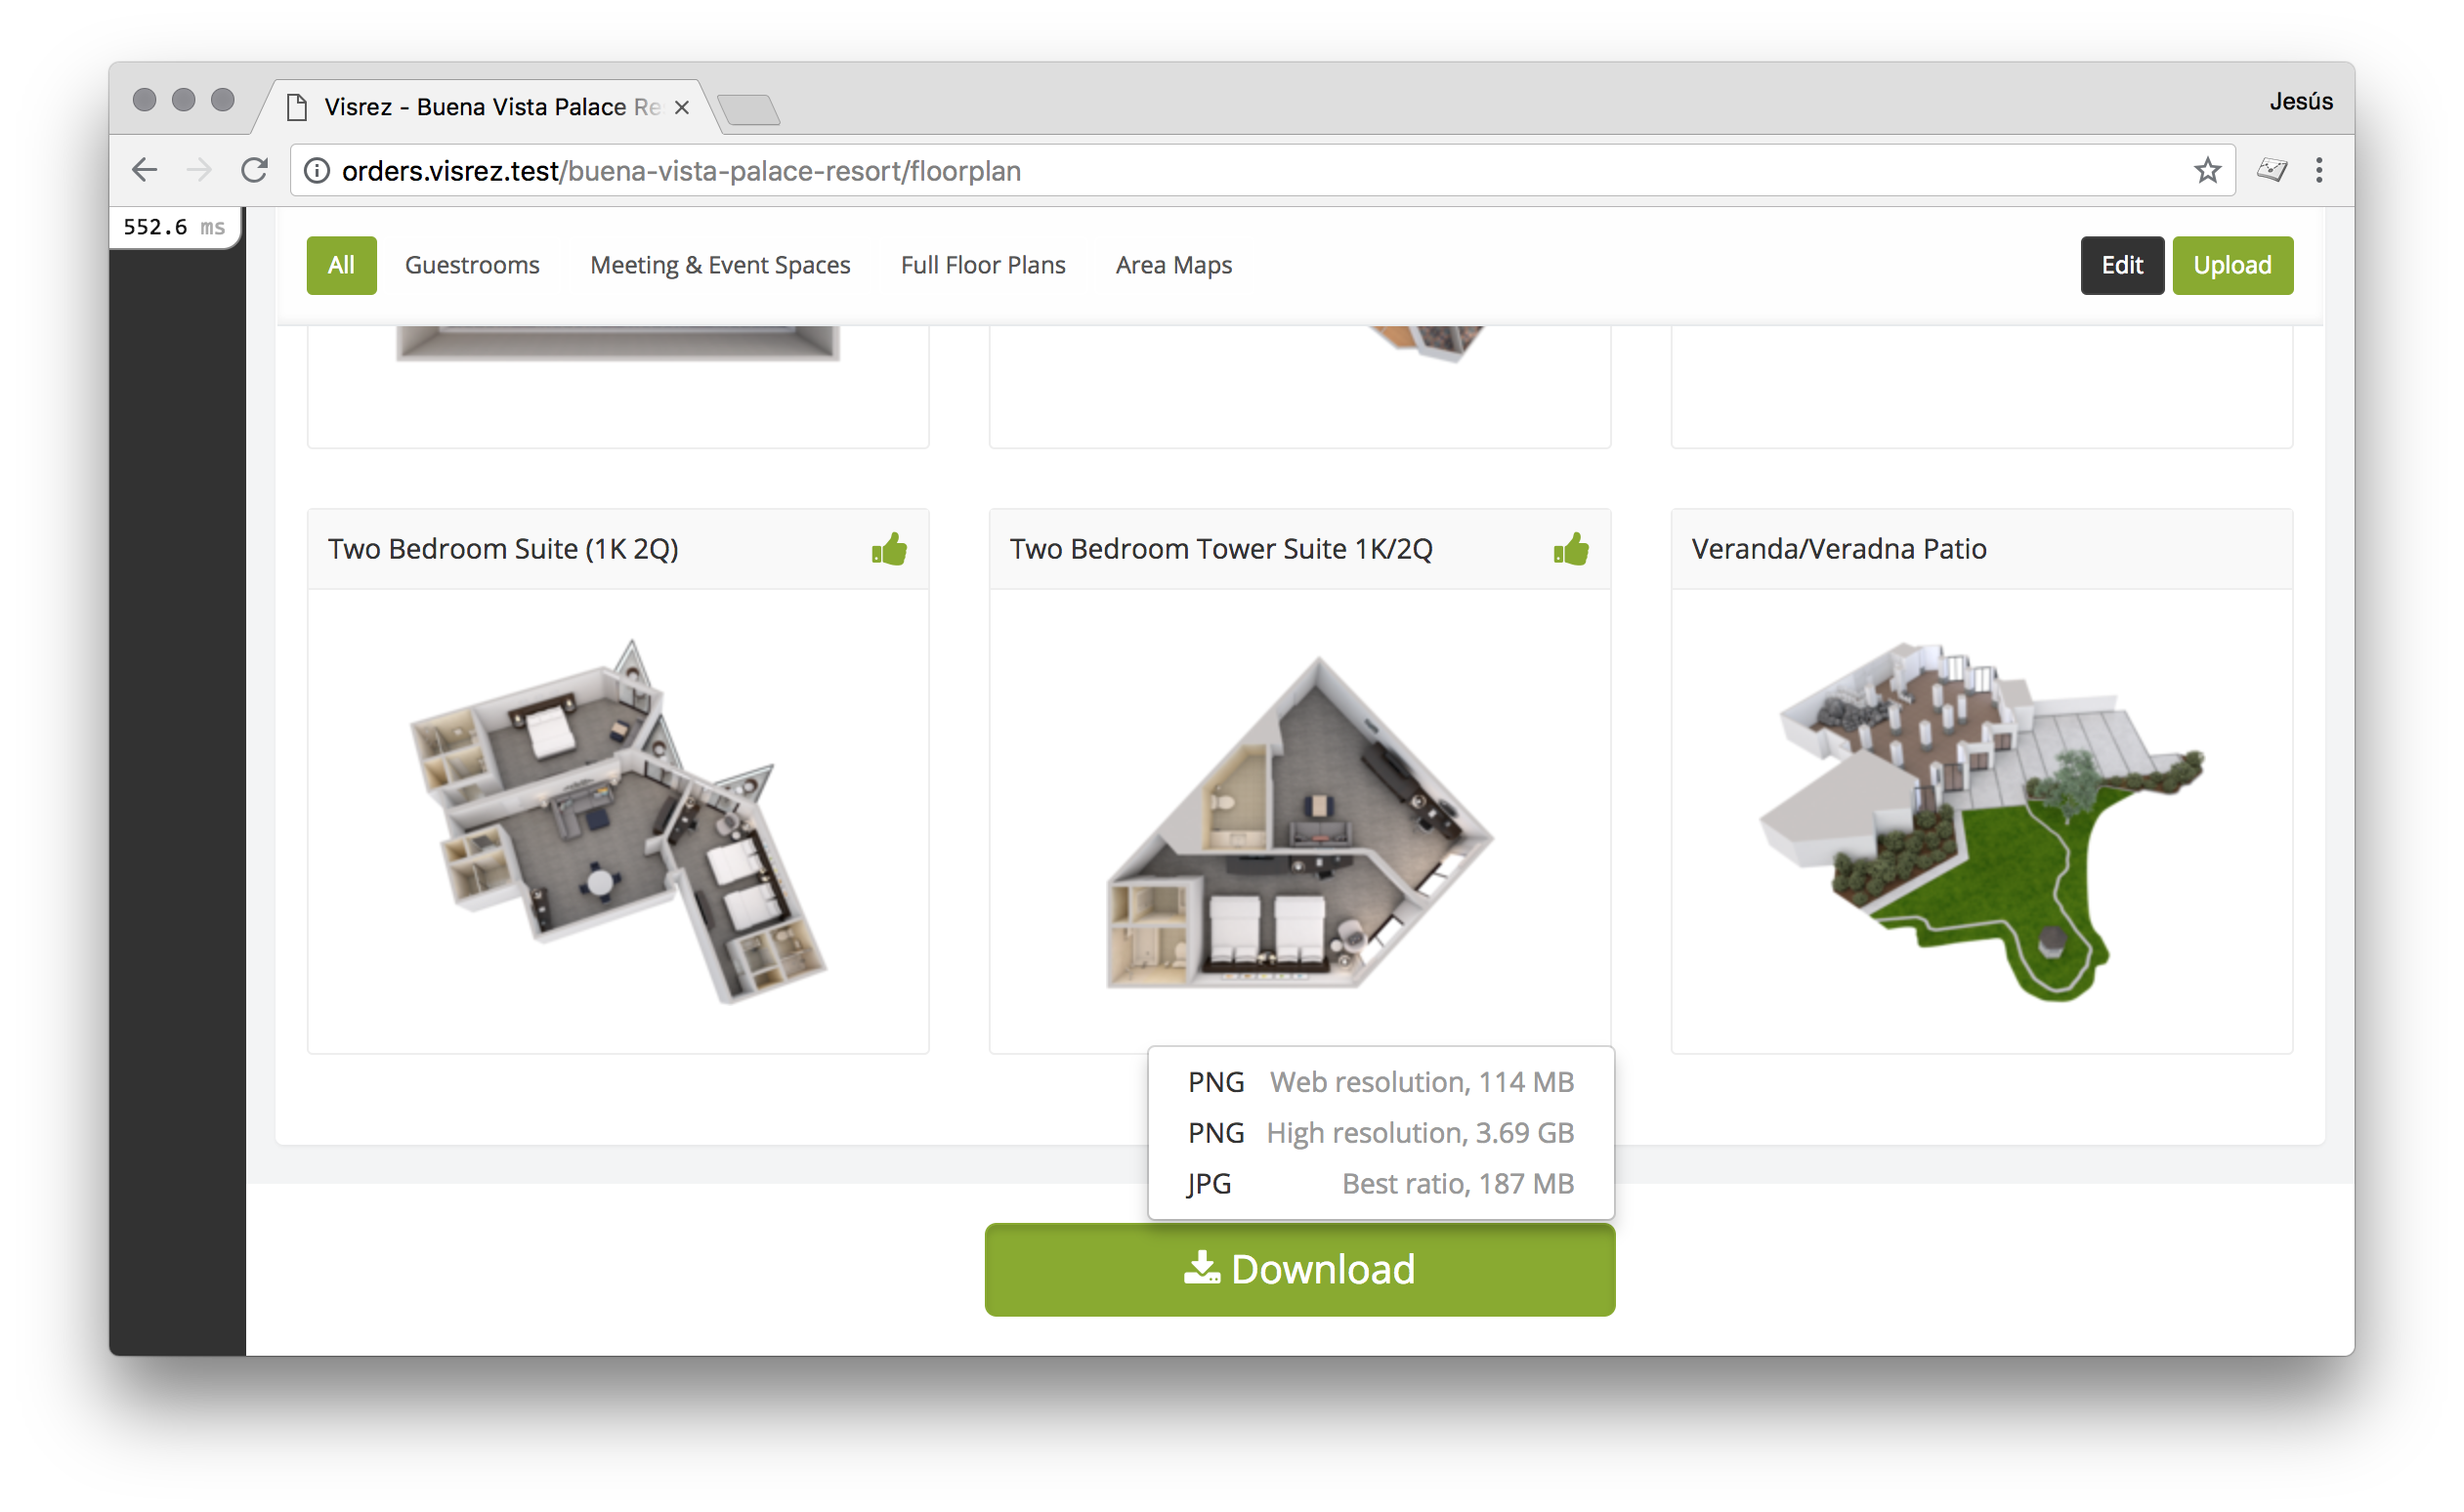2464x1512 pixels.
Task: Click thumbs-up on Two Bedroom Tower Suite 1K/2Q
Action: pyautogui.click(x=1571, y=549)
